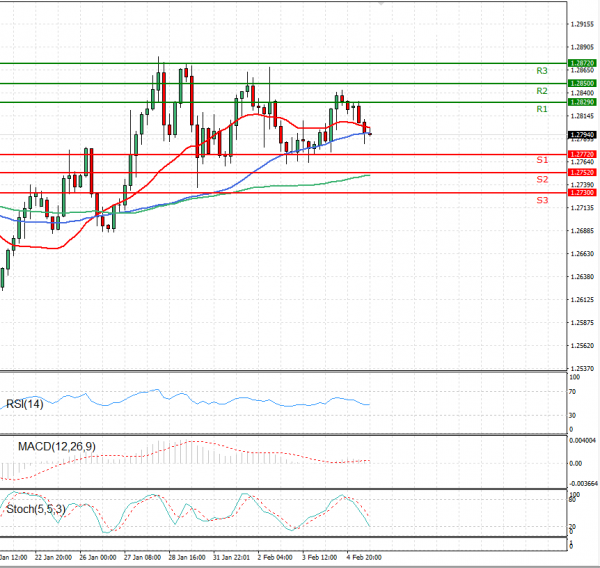Click the 1.27135 price axis value
This screenshot has width=600, height=568.
coord(582,208)
